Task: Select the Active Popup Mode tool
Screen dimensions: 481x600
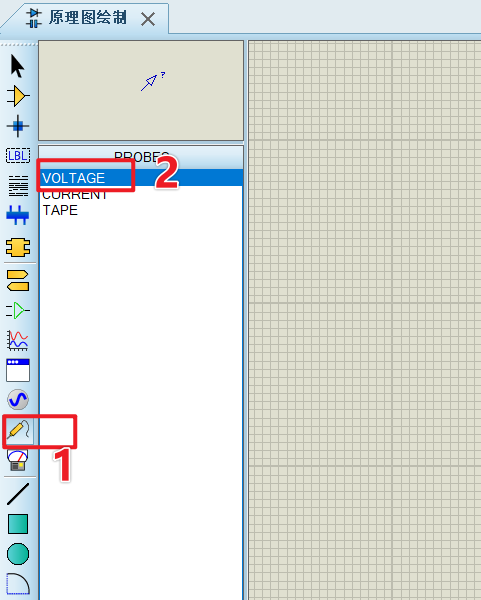Action: [18, 370]
